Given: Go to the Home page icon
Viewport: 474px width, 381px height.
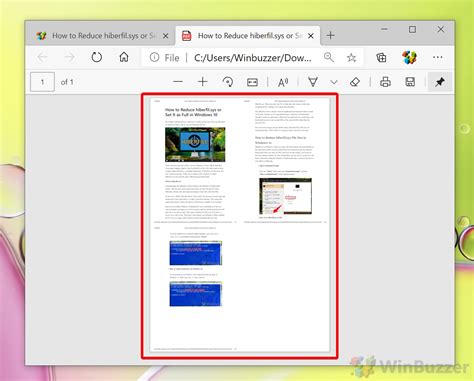Looking at the screenshot, I should pos(124,57).
